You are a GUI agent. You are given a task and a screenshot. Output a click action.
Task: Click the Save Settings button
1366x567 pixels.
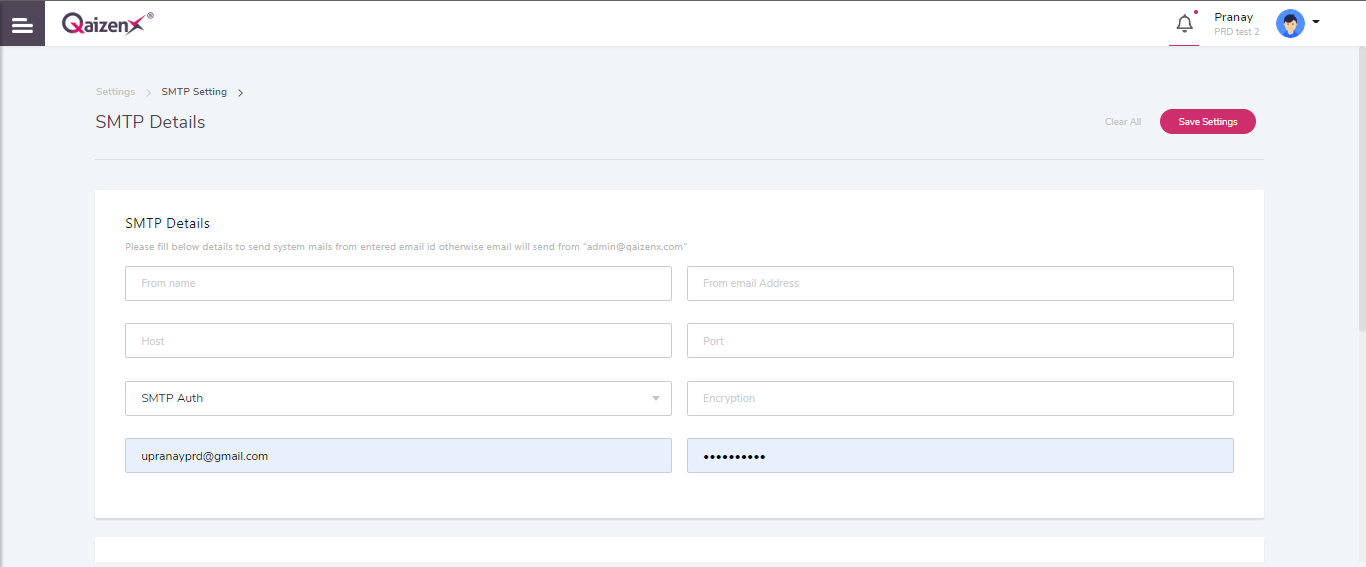click(x=1207, y=122)
